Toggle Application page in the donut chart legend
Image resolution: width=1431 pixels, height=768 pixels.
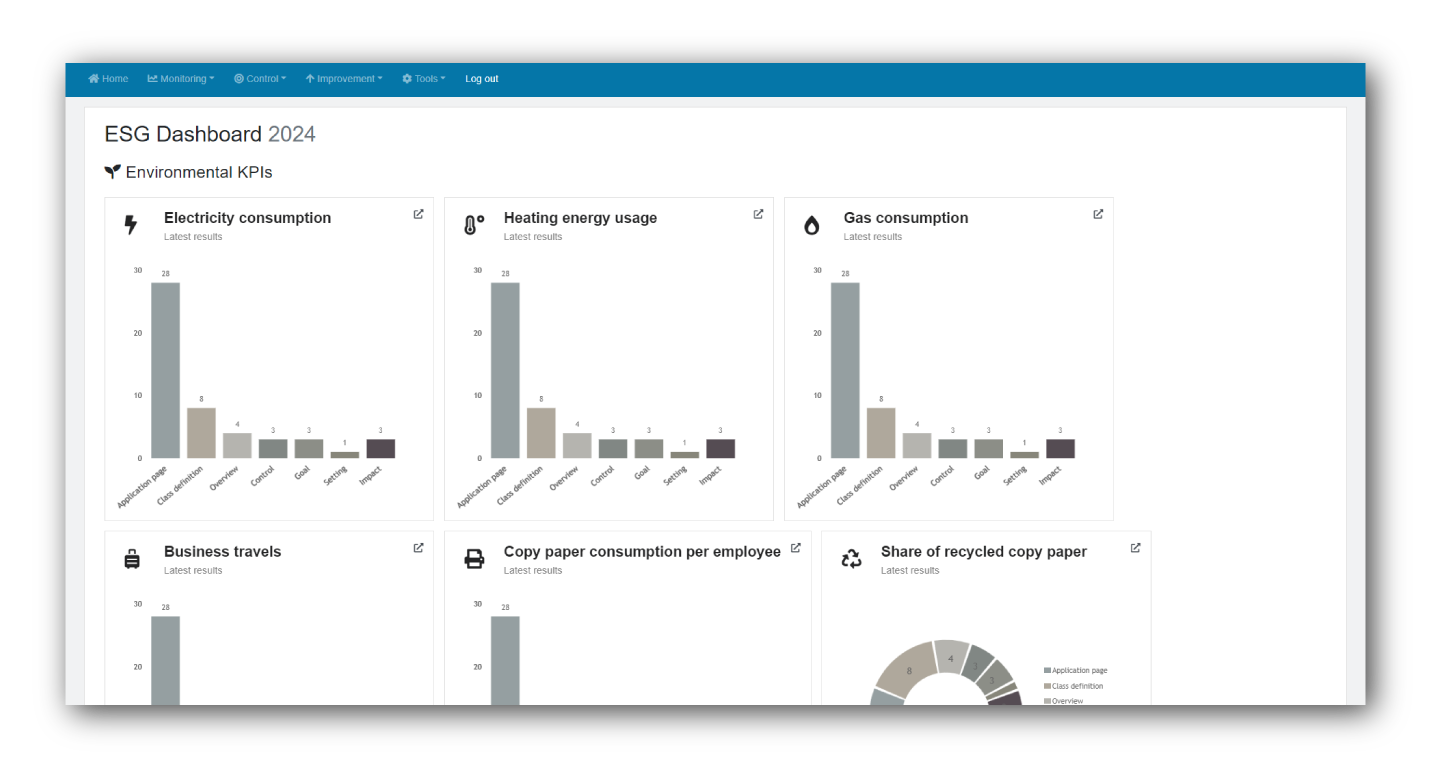pyautogui.click(x=1076, y=670)
